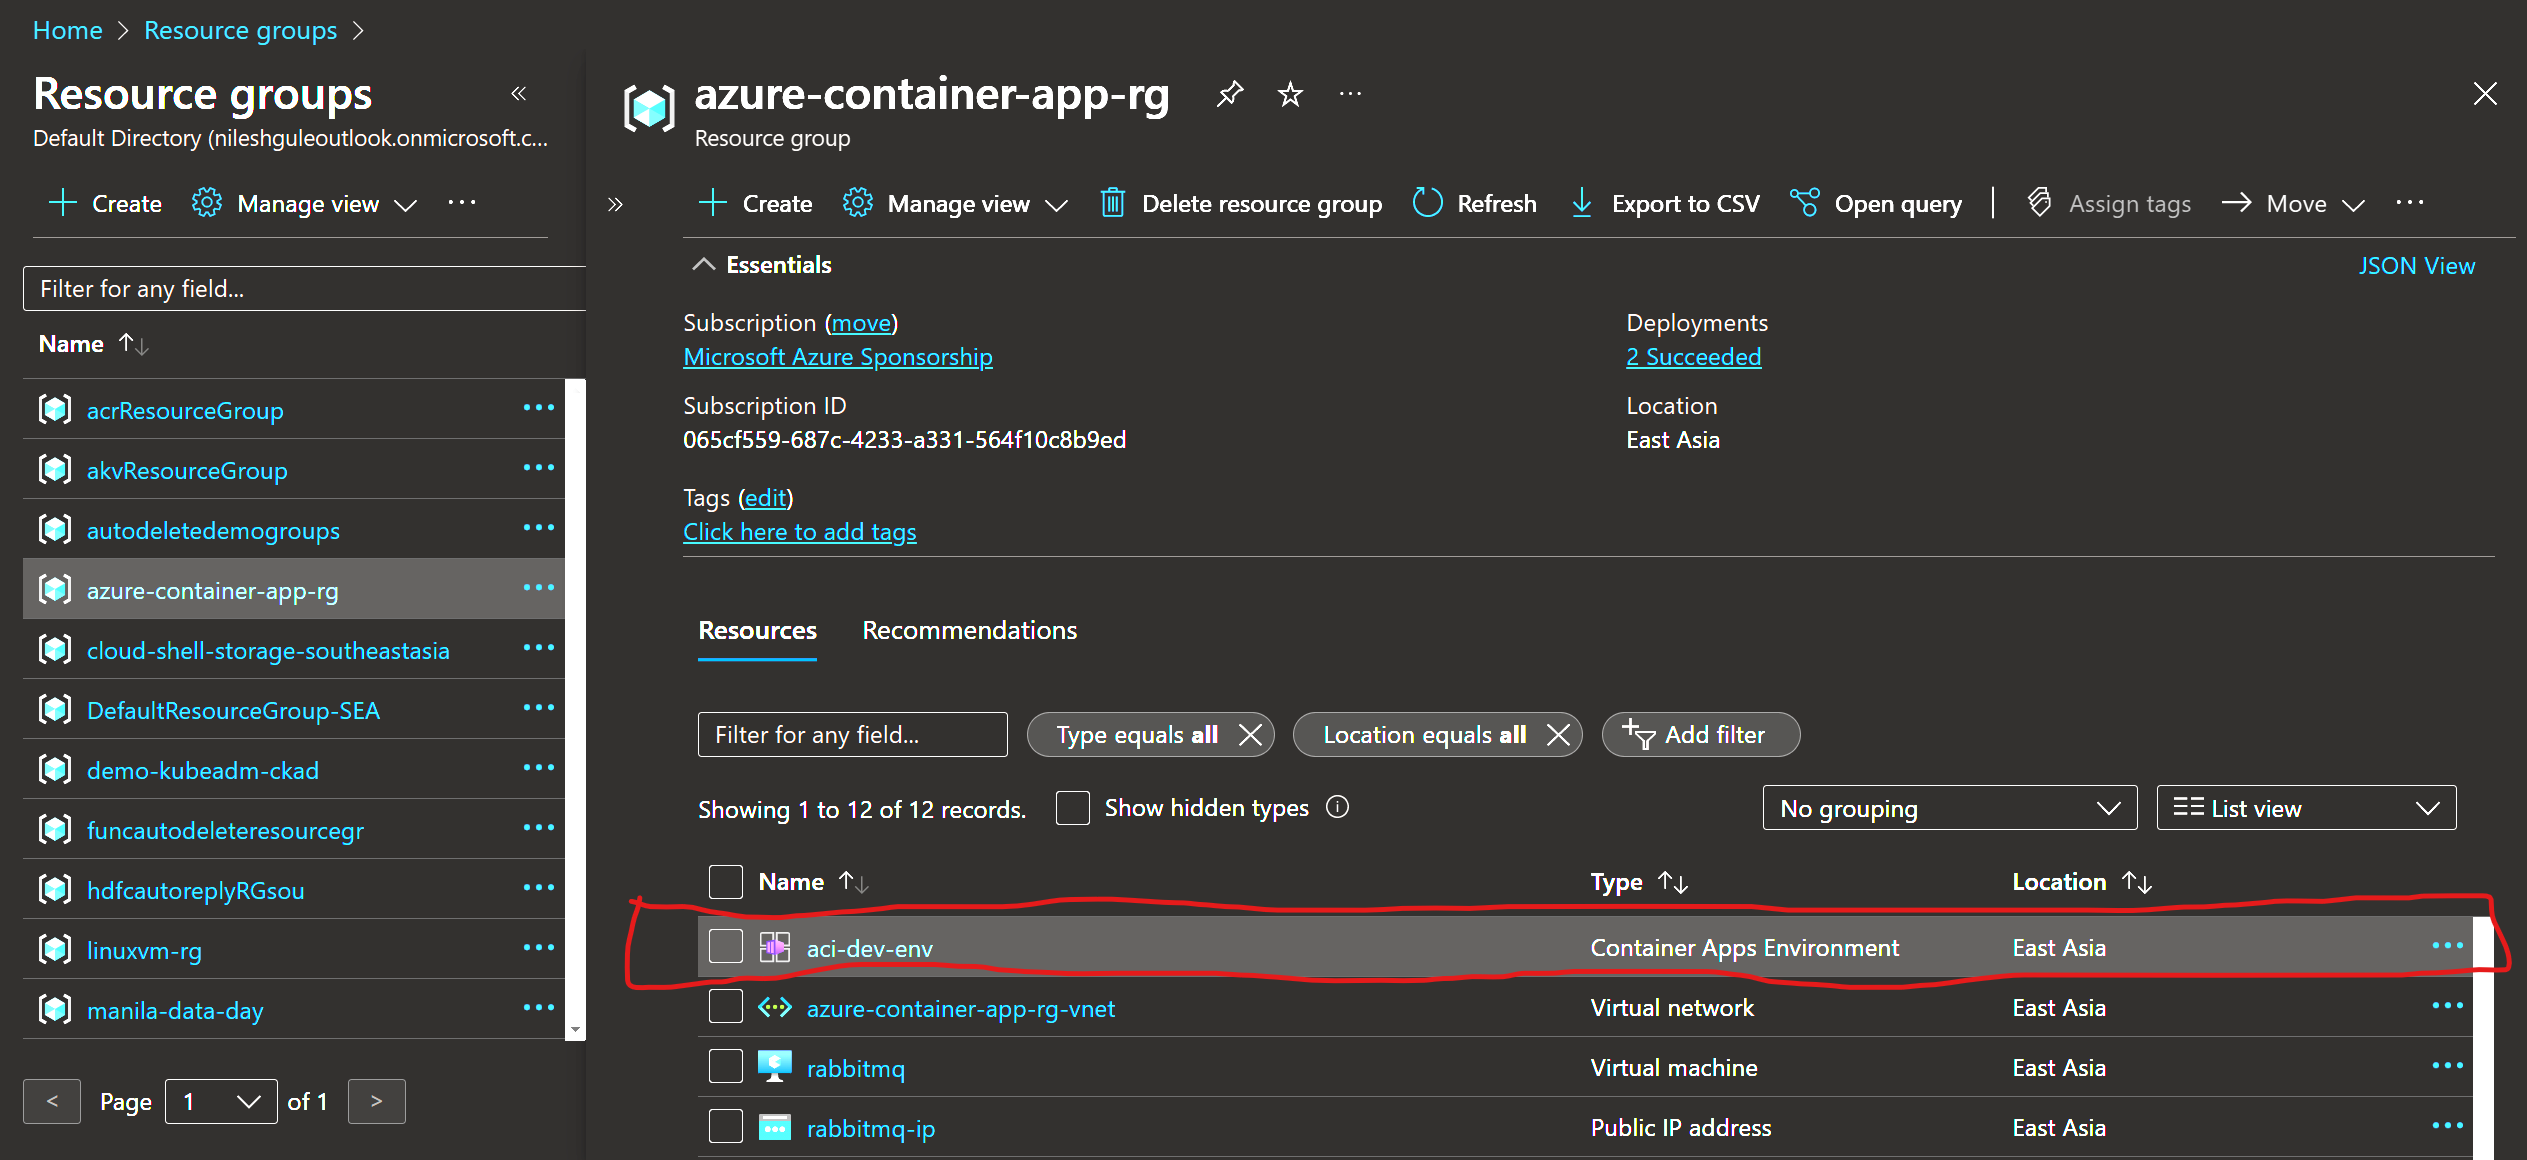
Task: Expand the Move dropdown
Action: click(x=2294, y=204)
